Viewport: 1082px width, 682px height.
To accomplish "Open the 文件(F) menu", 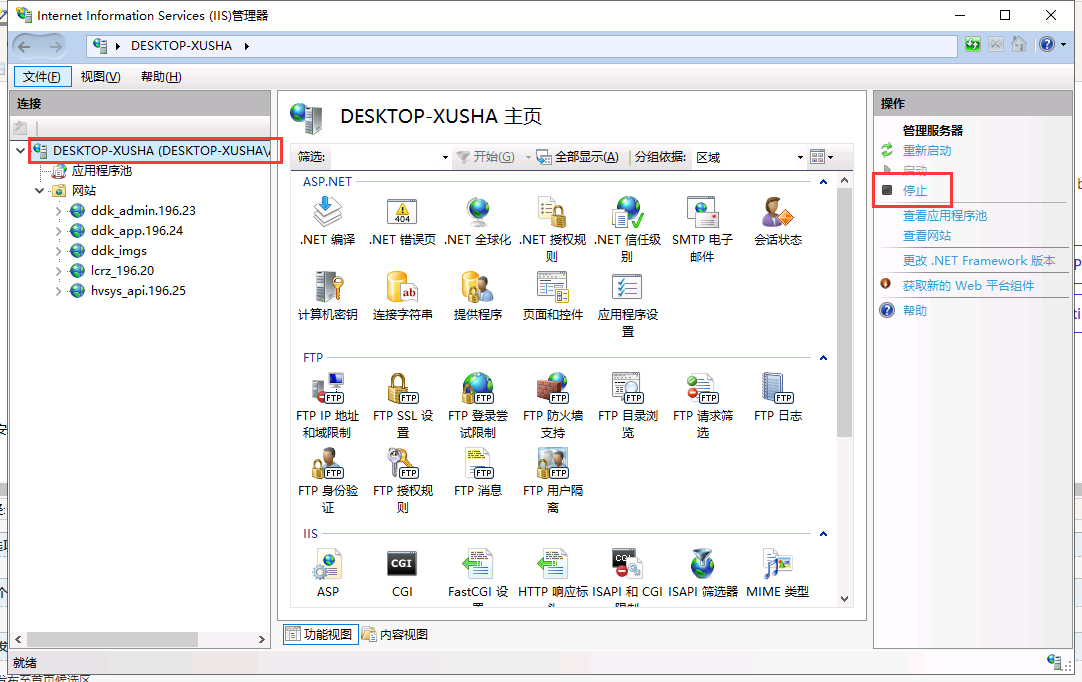I will tap(42, 77).
